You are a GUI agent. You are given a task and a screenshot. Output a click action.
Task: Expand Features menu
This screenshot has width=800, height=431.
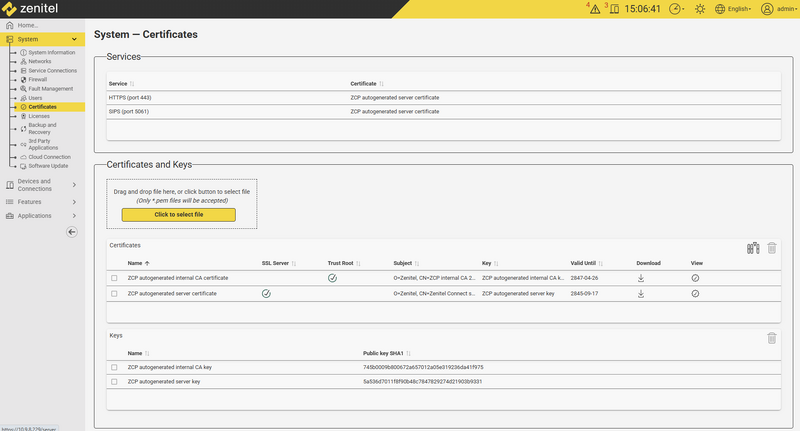(x=41, y=202)
